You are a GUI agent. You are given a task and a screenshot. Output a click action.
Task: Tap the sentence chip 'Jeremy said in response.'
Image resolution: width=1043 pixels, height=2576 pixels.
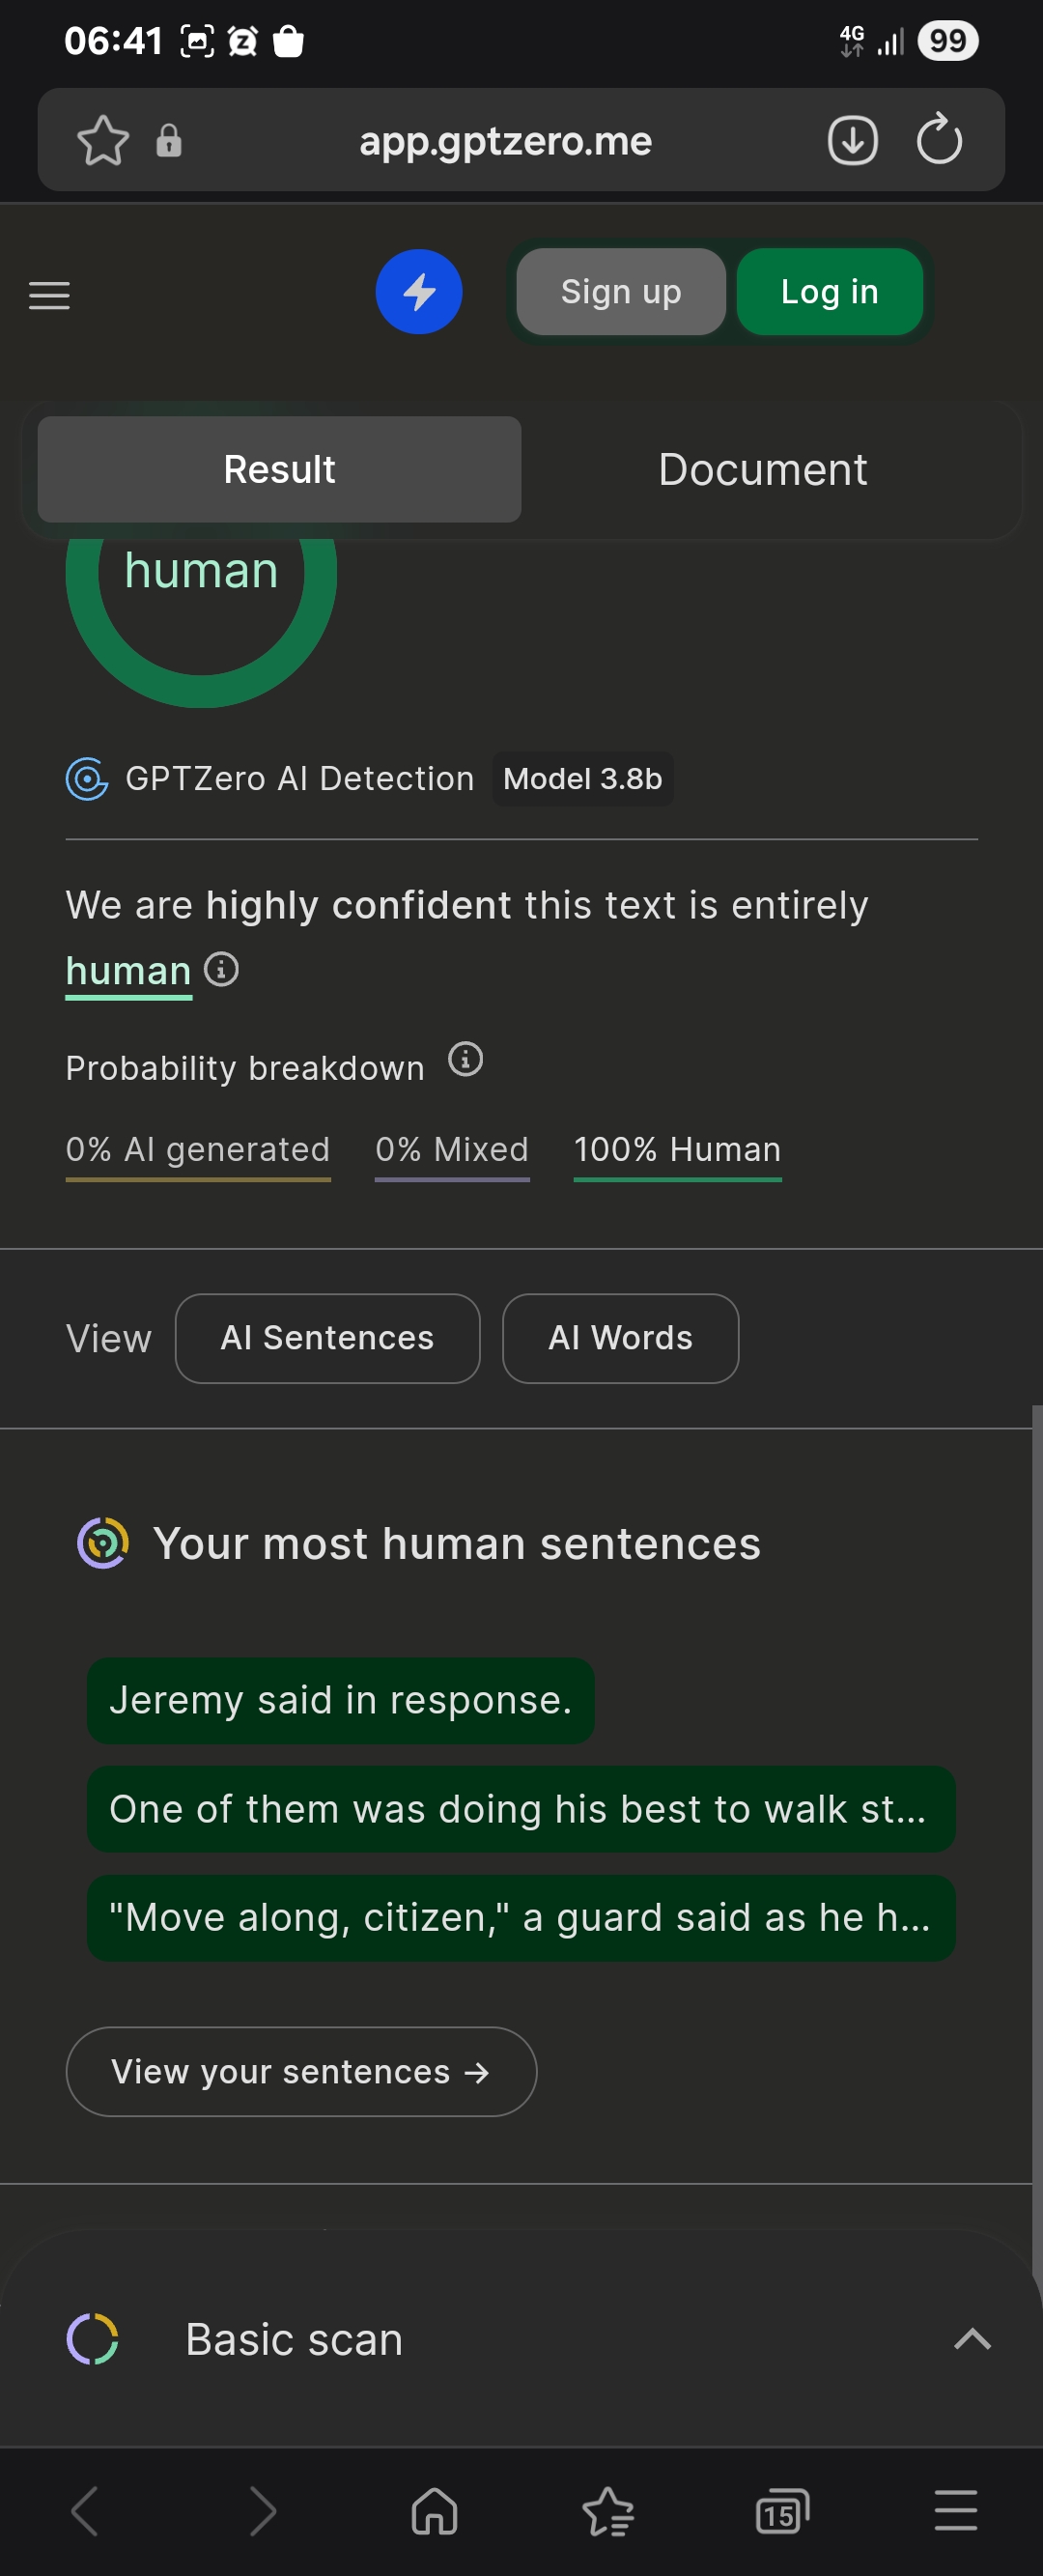tap(340, 1699)
